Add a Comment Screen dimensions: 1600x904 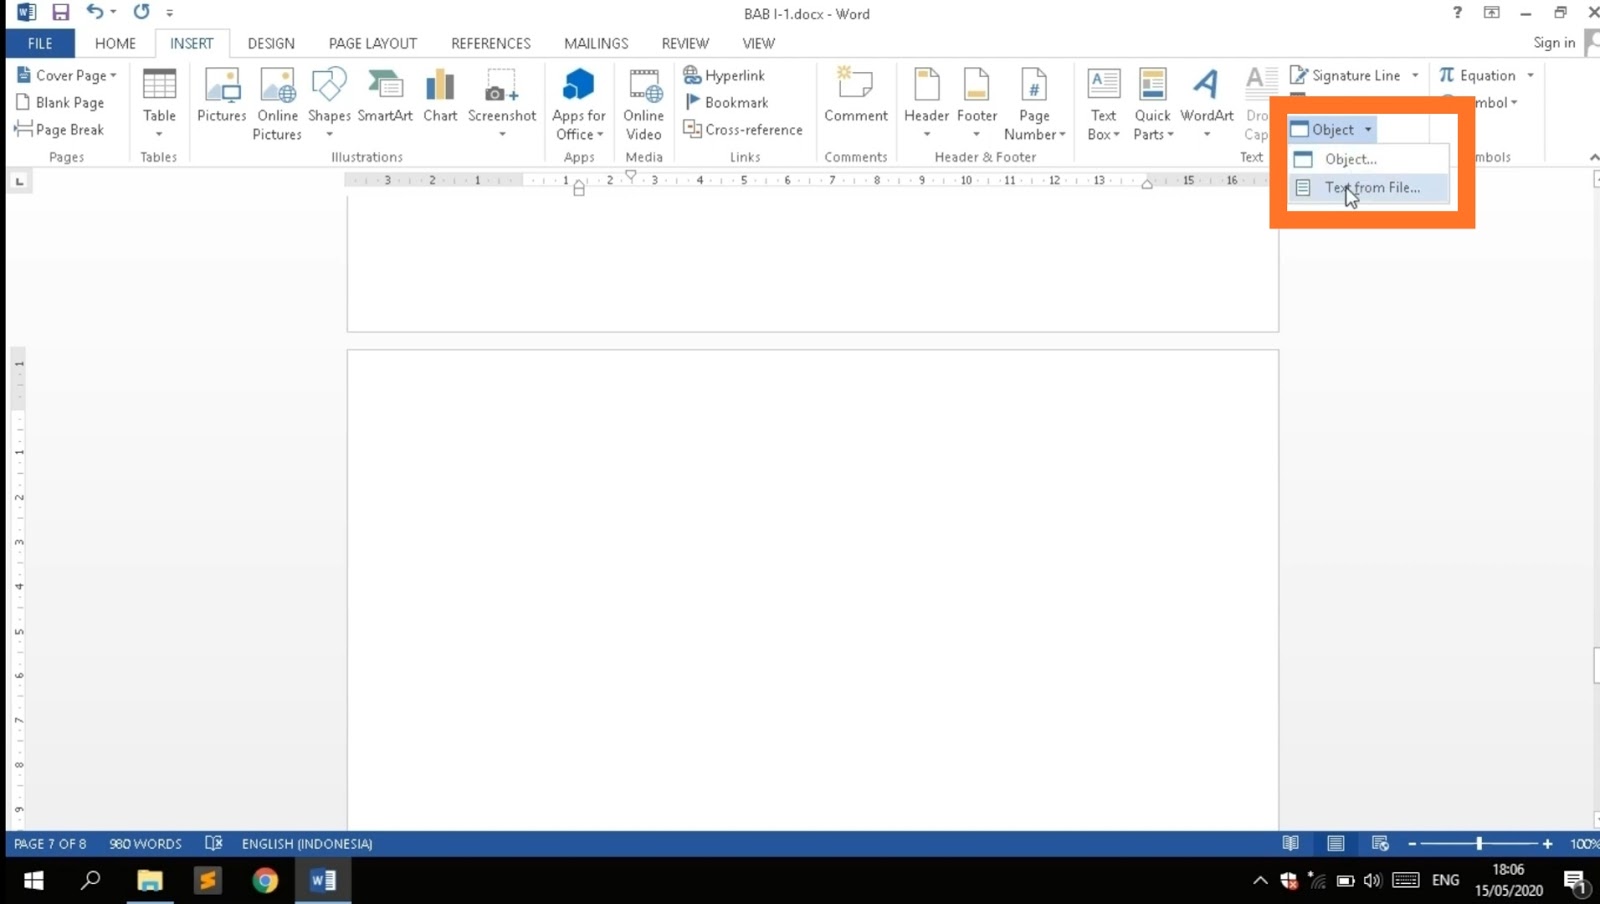(856, 96)
